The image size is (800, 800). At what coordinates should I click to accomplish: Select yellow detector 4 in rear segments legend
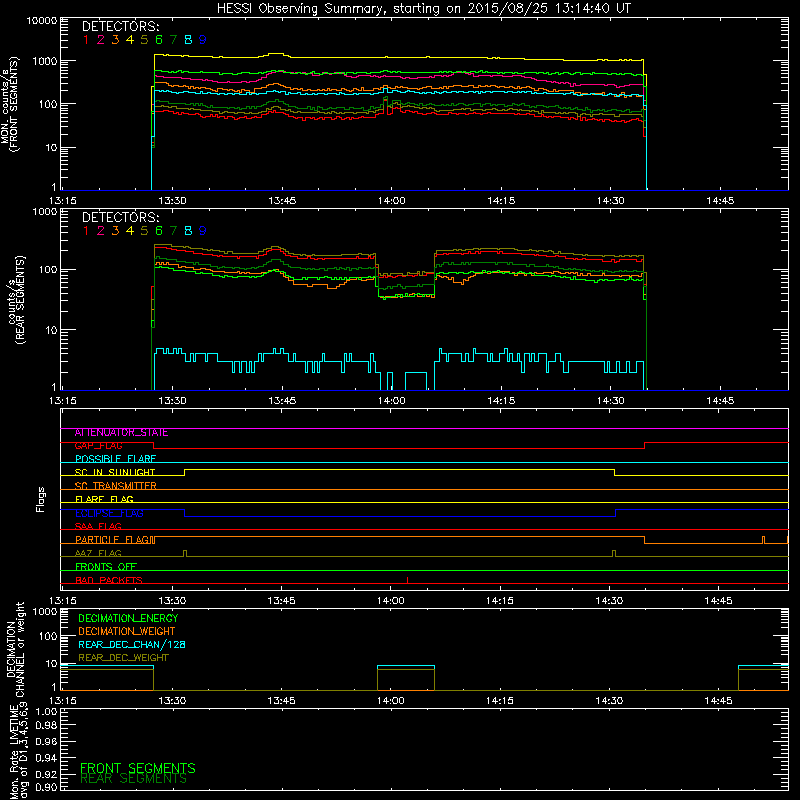130,231
